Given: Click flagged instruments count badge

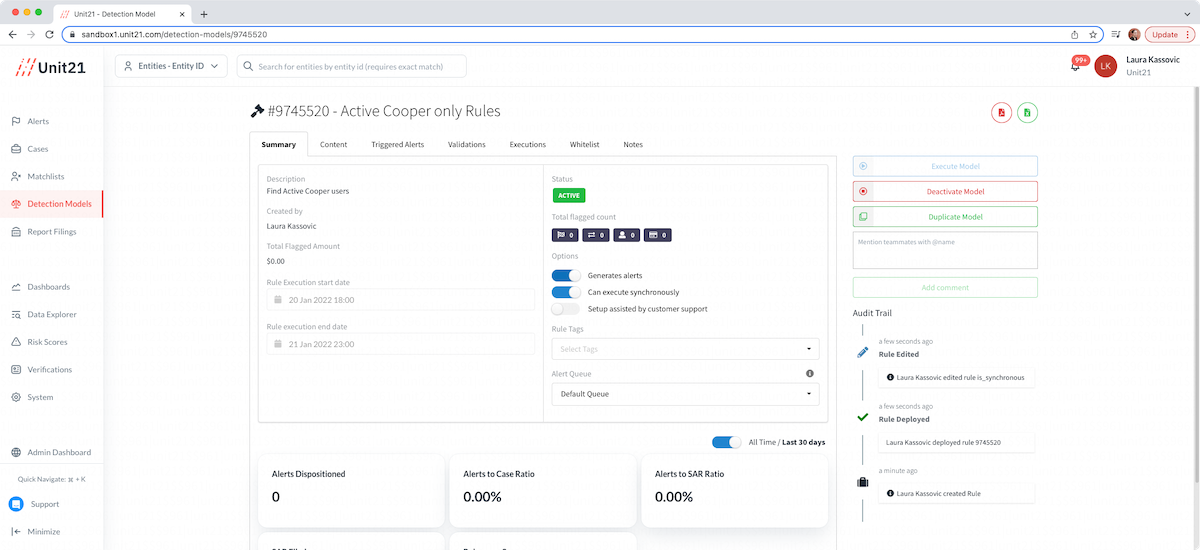Looking at the screenshot, I should point(657,235).
